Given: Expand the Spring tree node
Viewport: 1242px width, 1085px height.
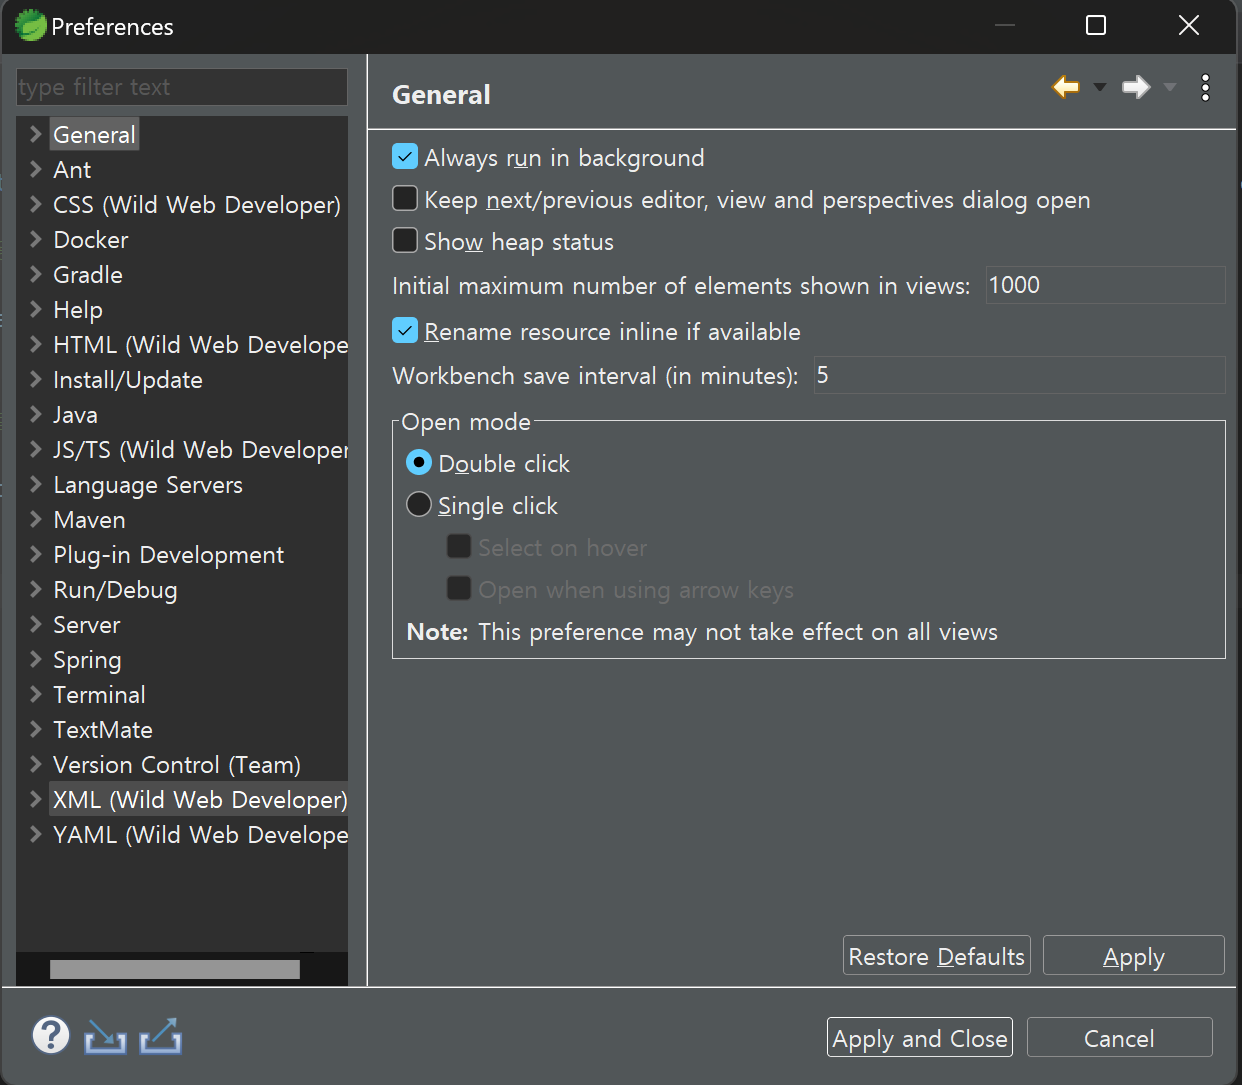Looking at the screenshot, I should coord(35,659).
